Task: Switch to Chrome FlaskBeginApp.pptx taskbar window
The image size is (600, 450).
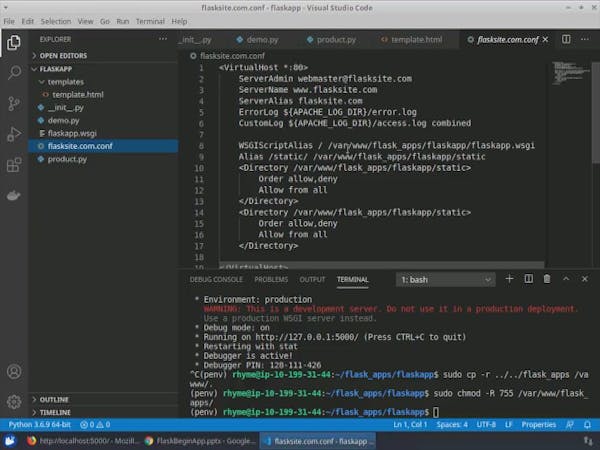Action: pyautogui.click(x=200, y=441)
